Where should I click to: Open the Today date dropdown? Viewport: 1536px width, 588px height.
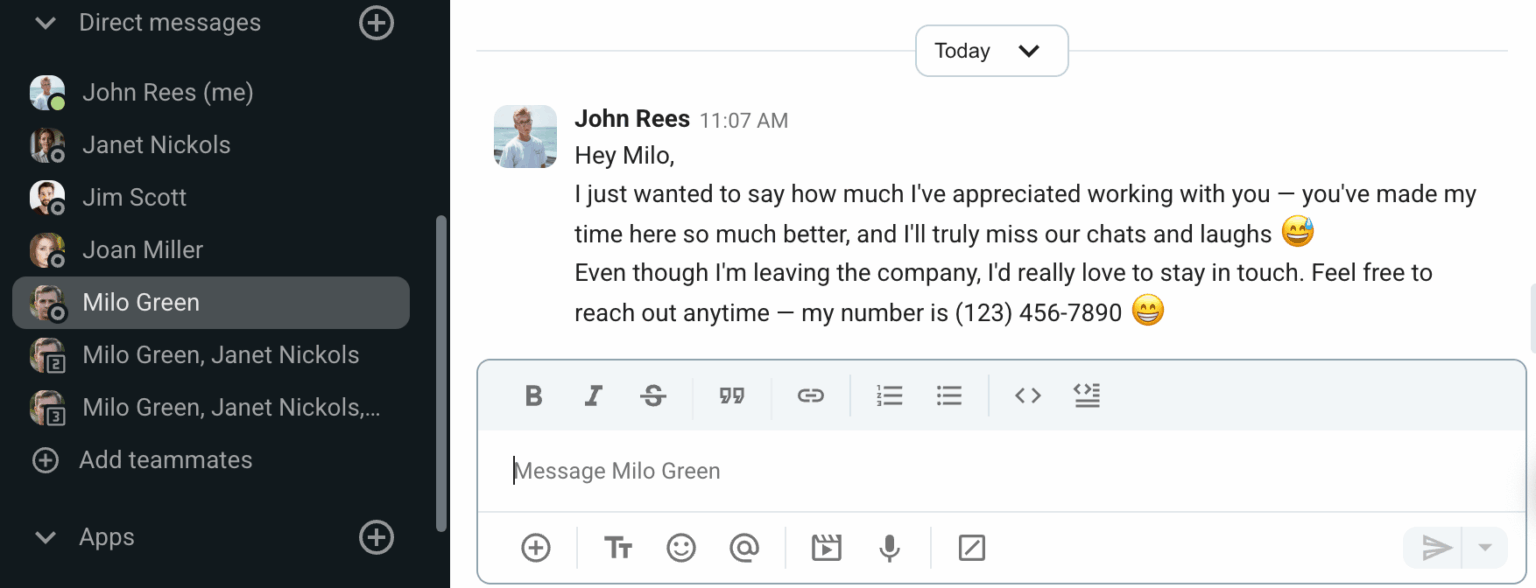pos(991,50)
